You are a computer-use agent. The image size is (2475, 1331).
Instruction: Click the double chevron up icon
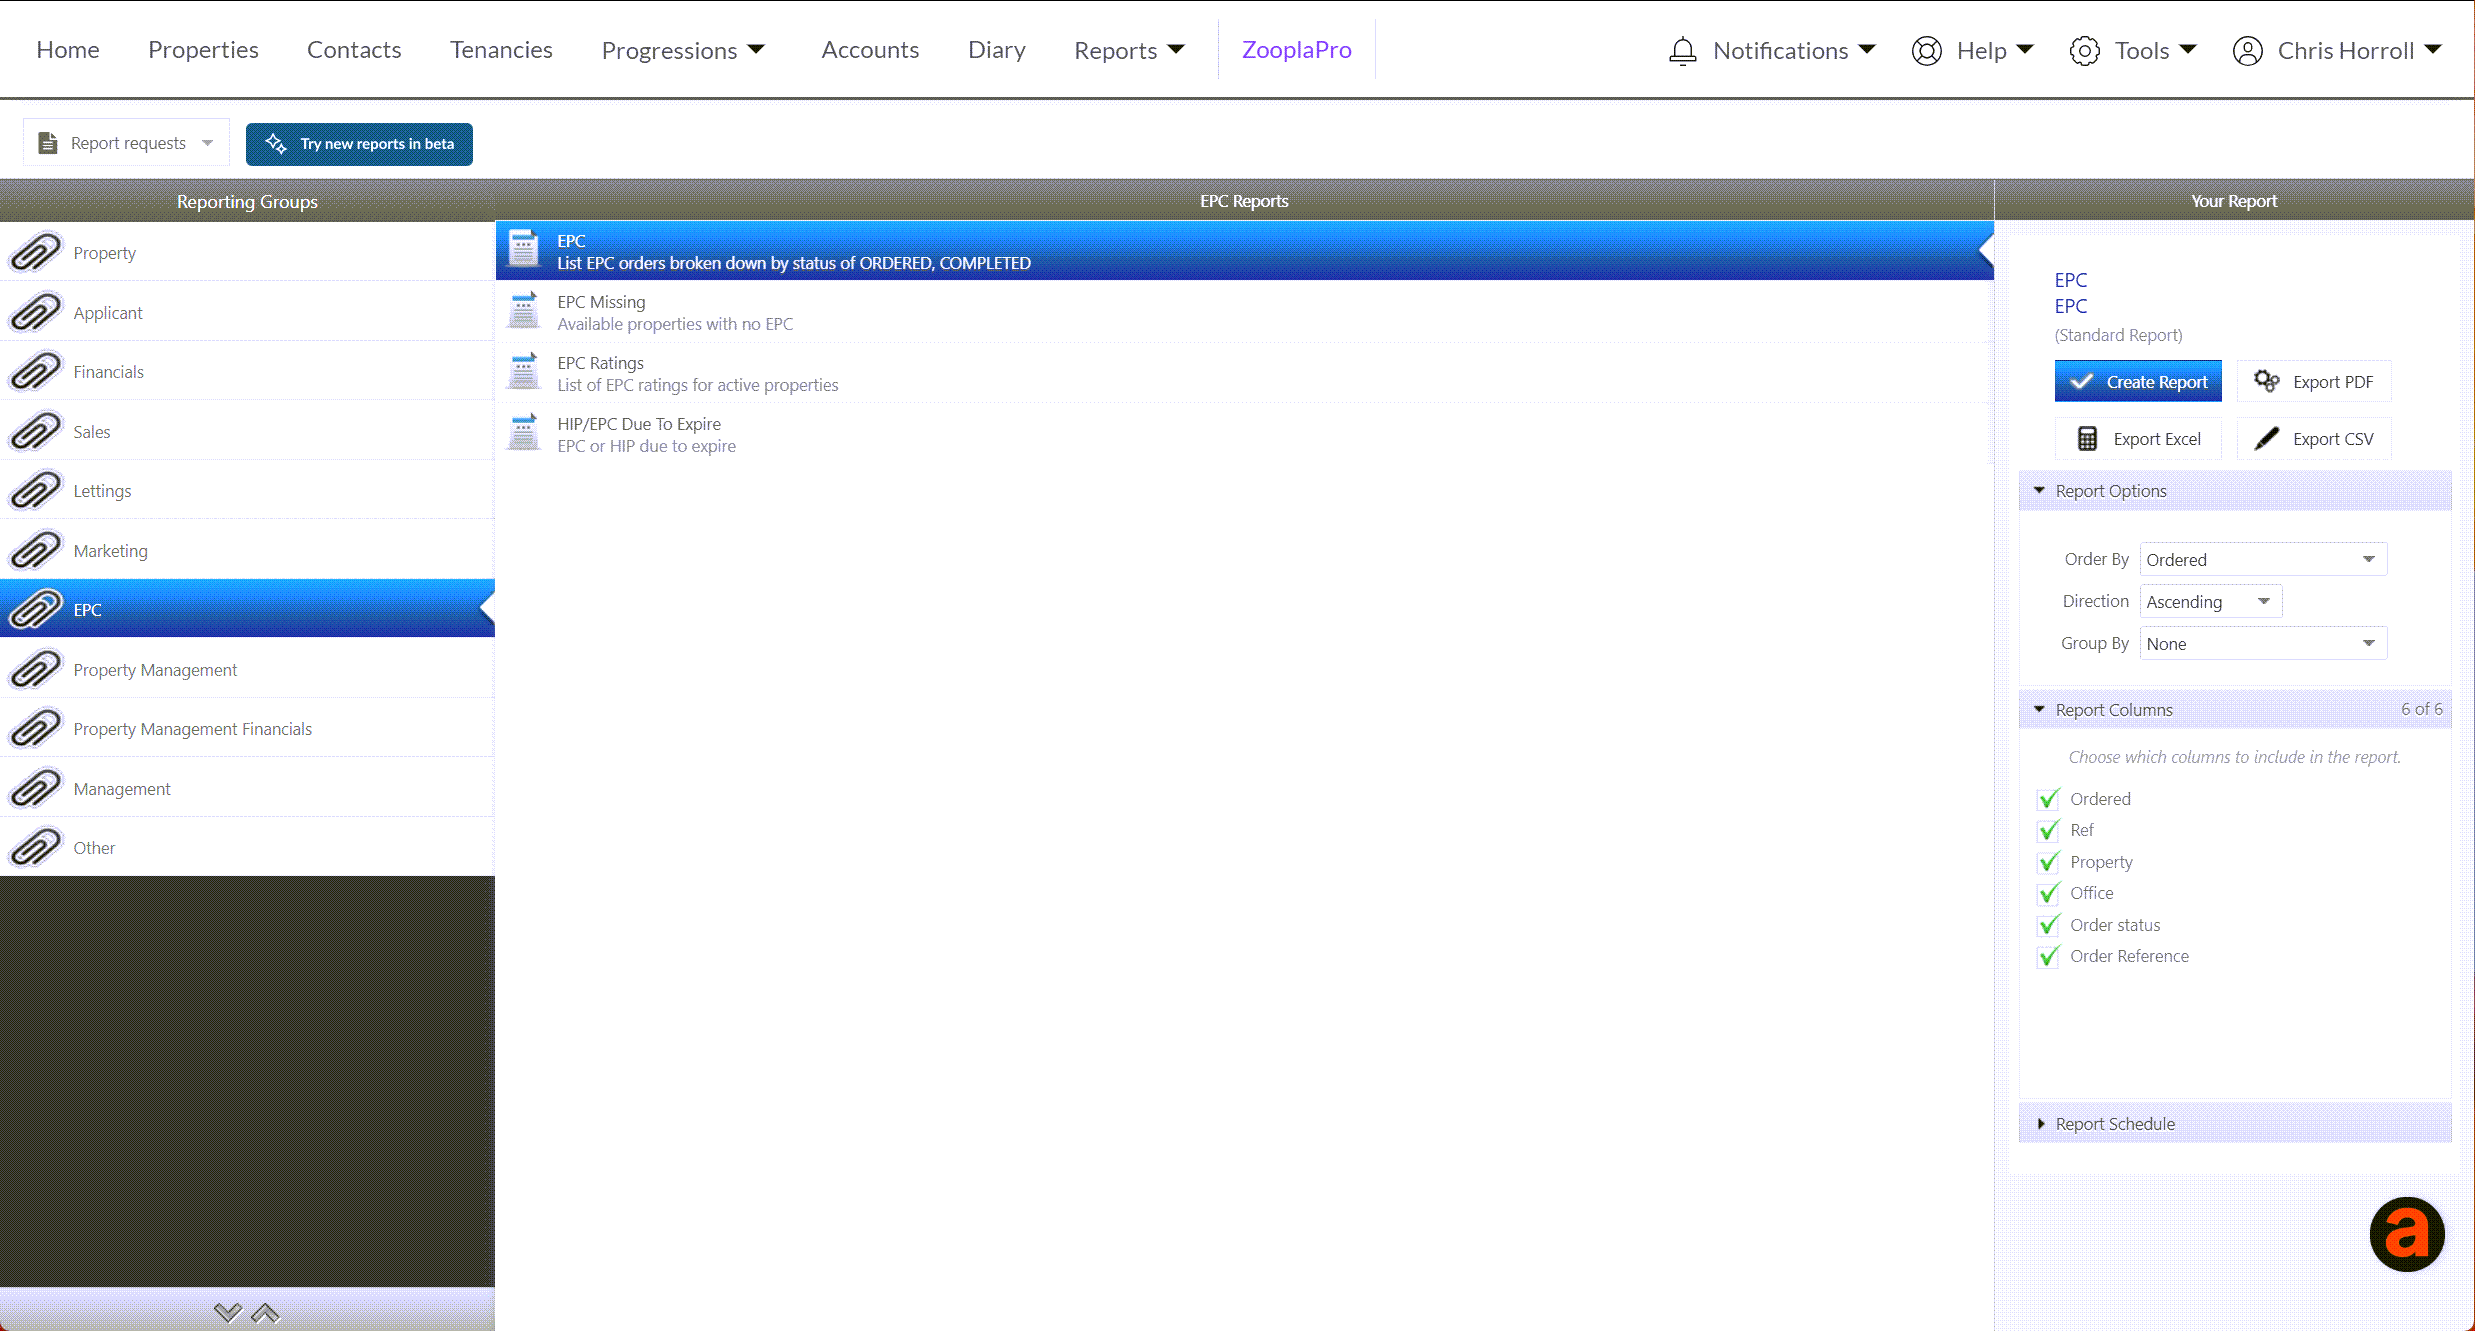click(265, 1312)
